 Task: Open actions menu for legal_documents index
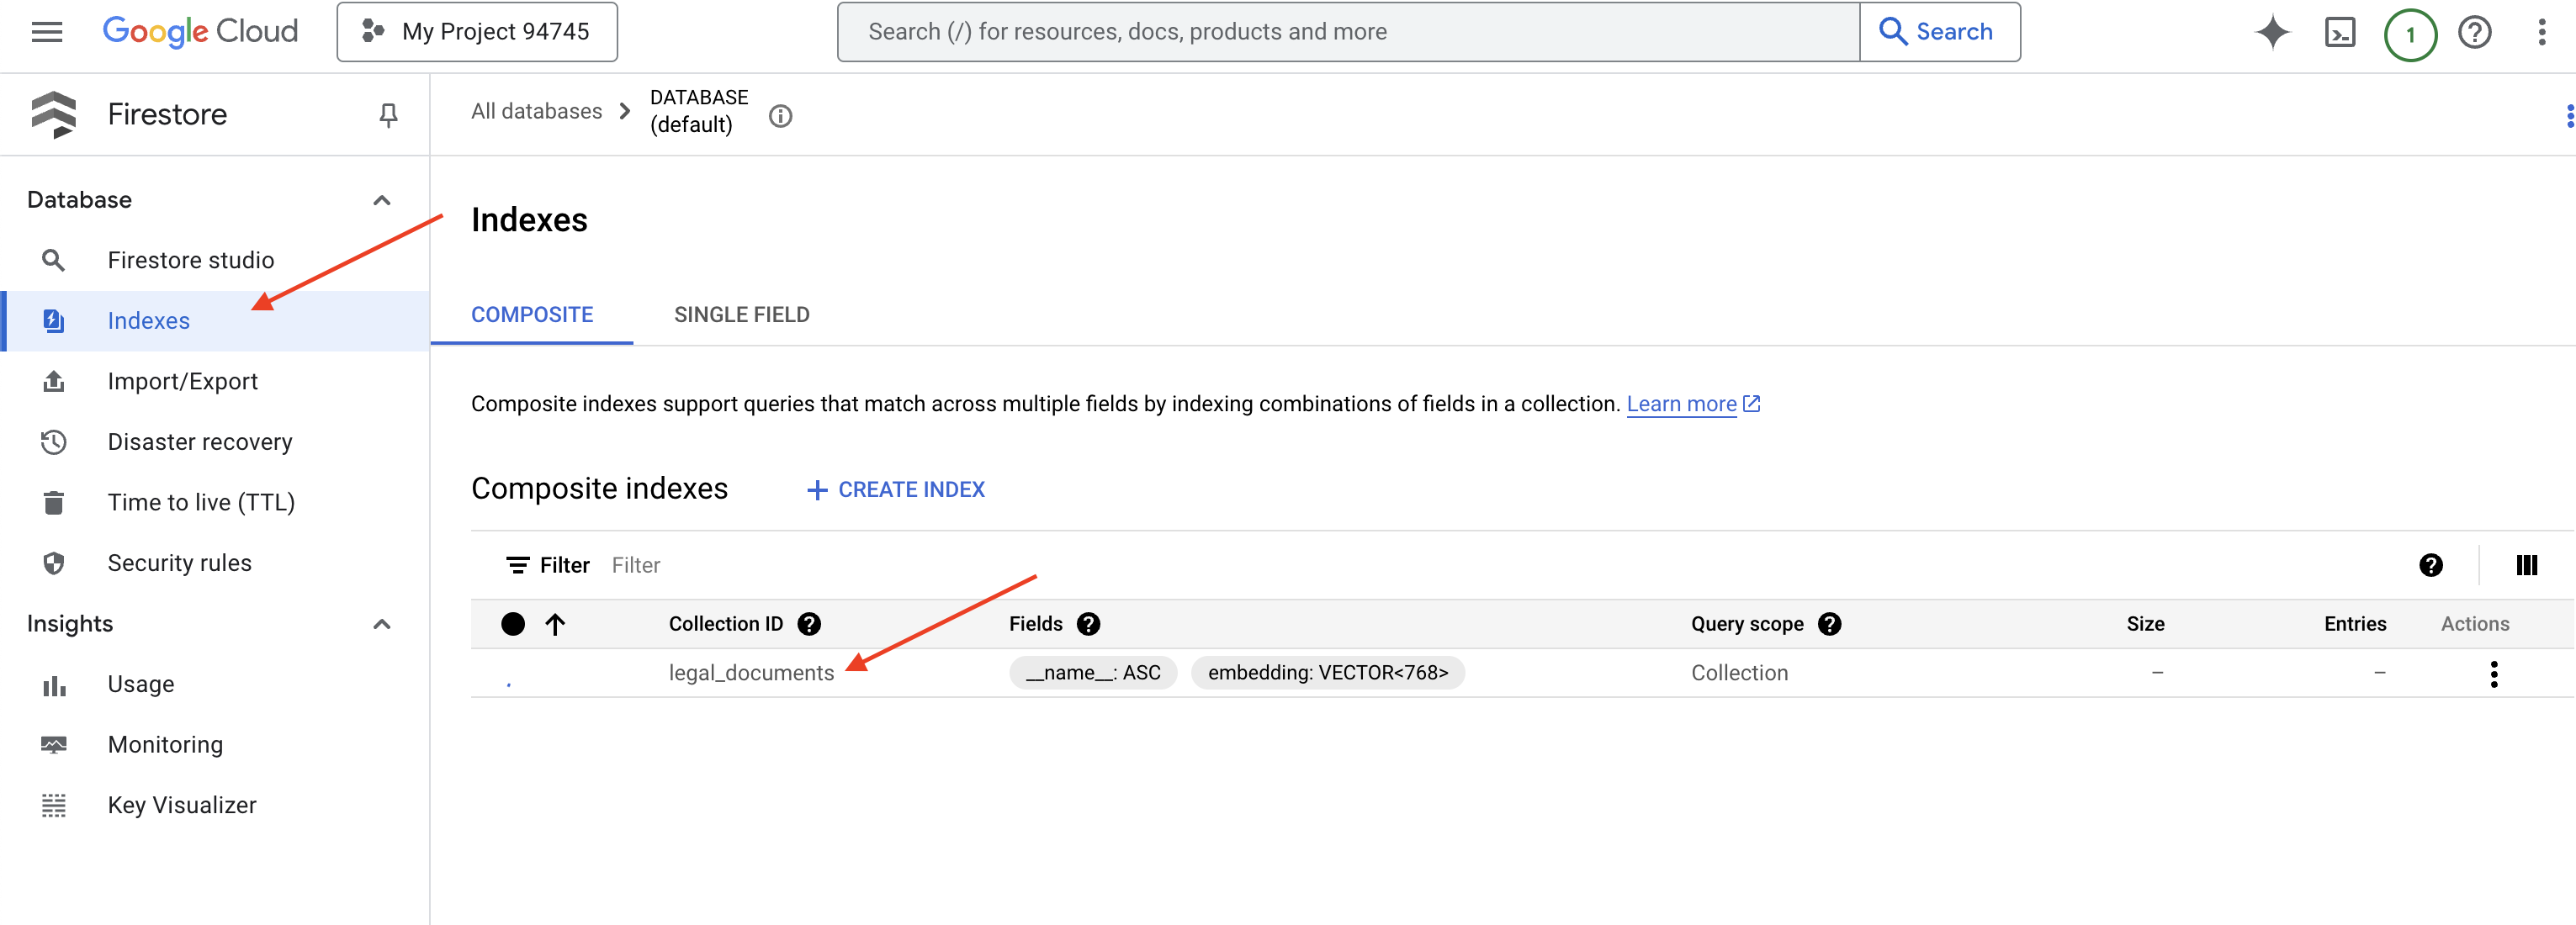click(x=2493, y=673)
